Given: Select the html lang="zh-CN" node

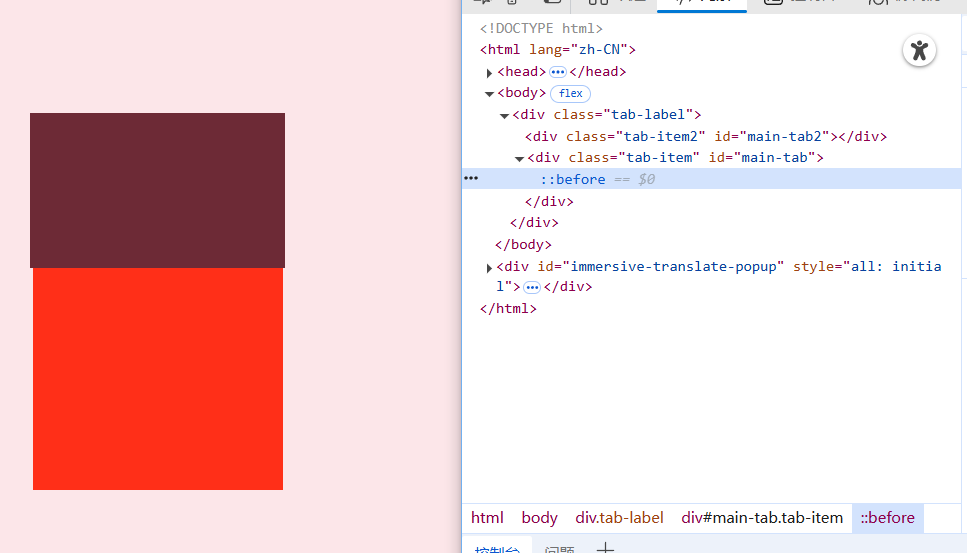Looking at the screenshot, I should tap(558, 49).
